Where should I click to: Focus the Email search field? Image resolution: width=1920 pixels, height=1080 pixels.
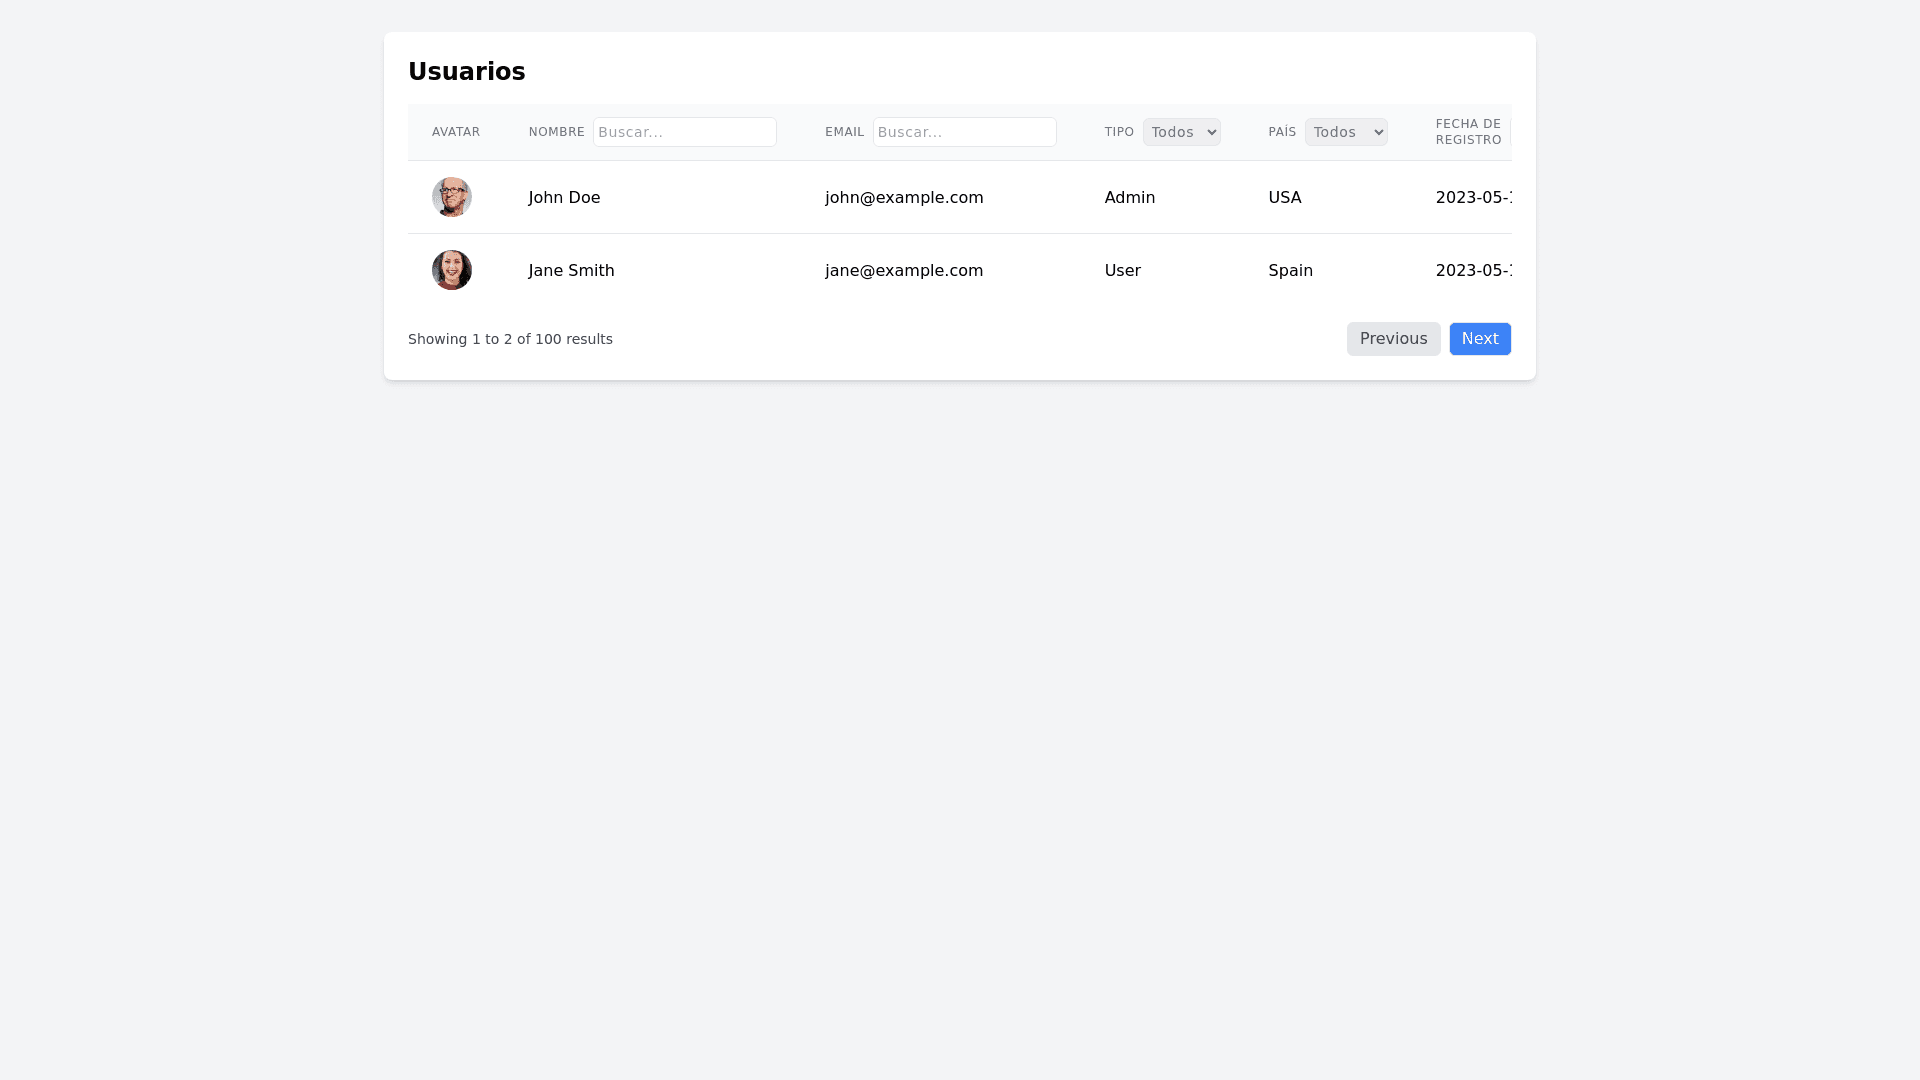(964, 132)
